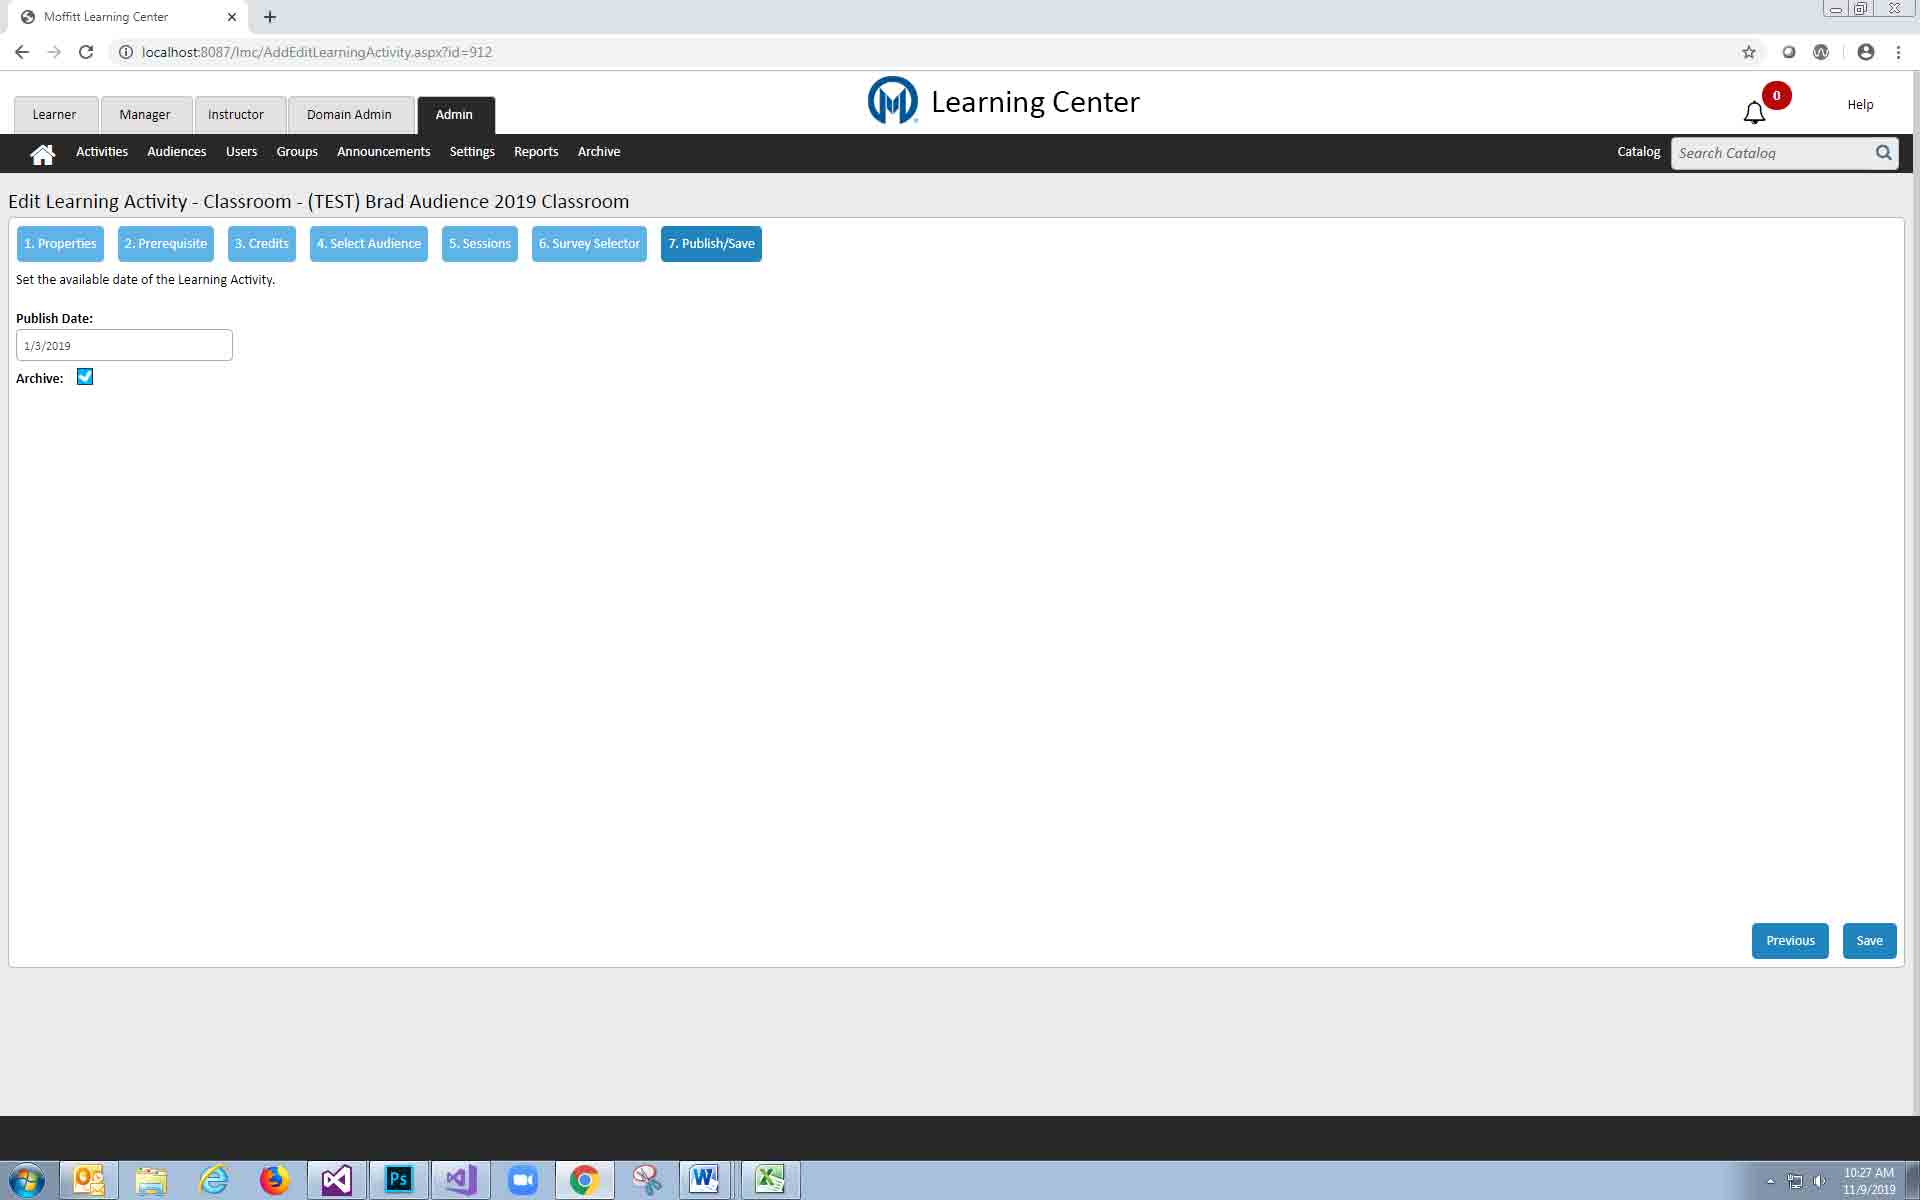1920x1200 pixels.
Task: Click the catalog search magnifier icon
Action: 1883,153
